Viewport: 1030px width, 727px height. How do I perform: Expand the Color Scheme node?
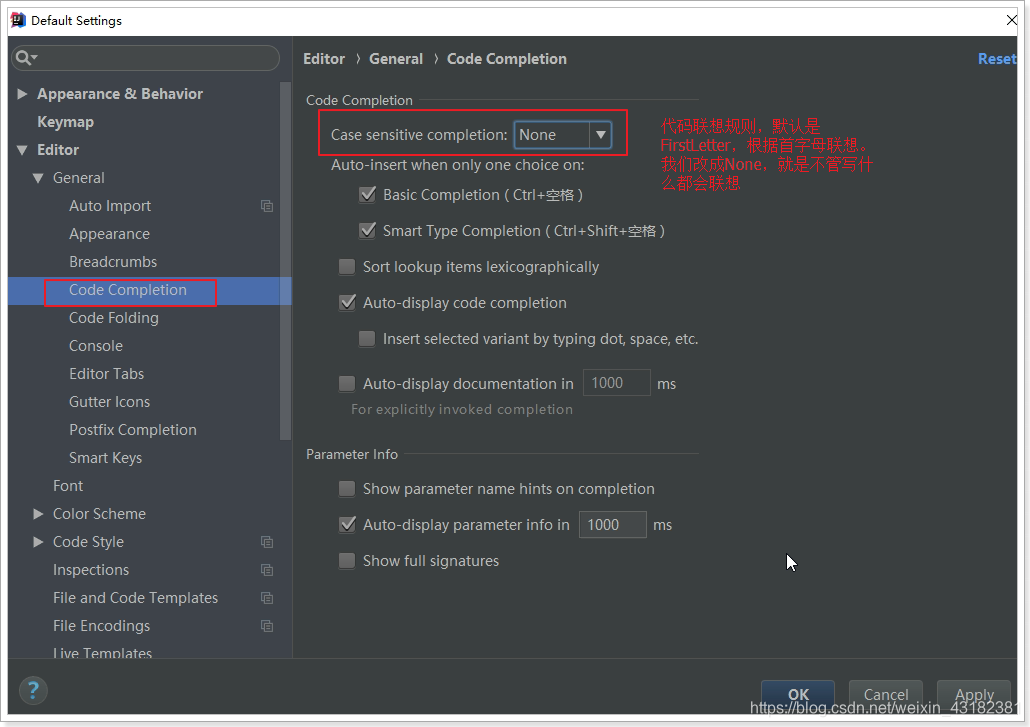38,514
